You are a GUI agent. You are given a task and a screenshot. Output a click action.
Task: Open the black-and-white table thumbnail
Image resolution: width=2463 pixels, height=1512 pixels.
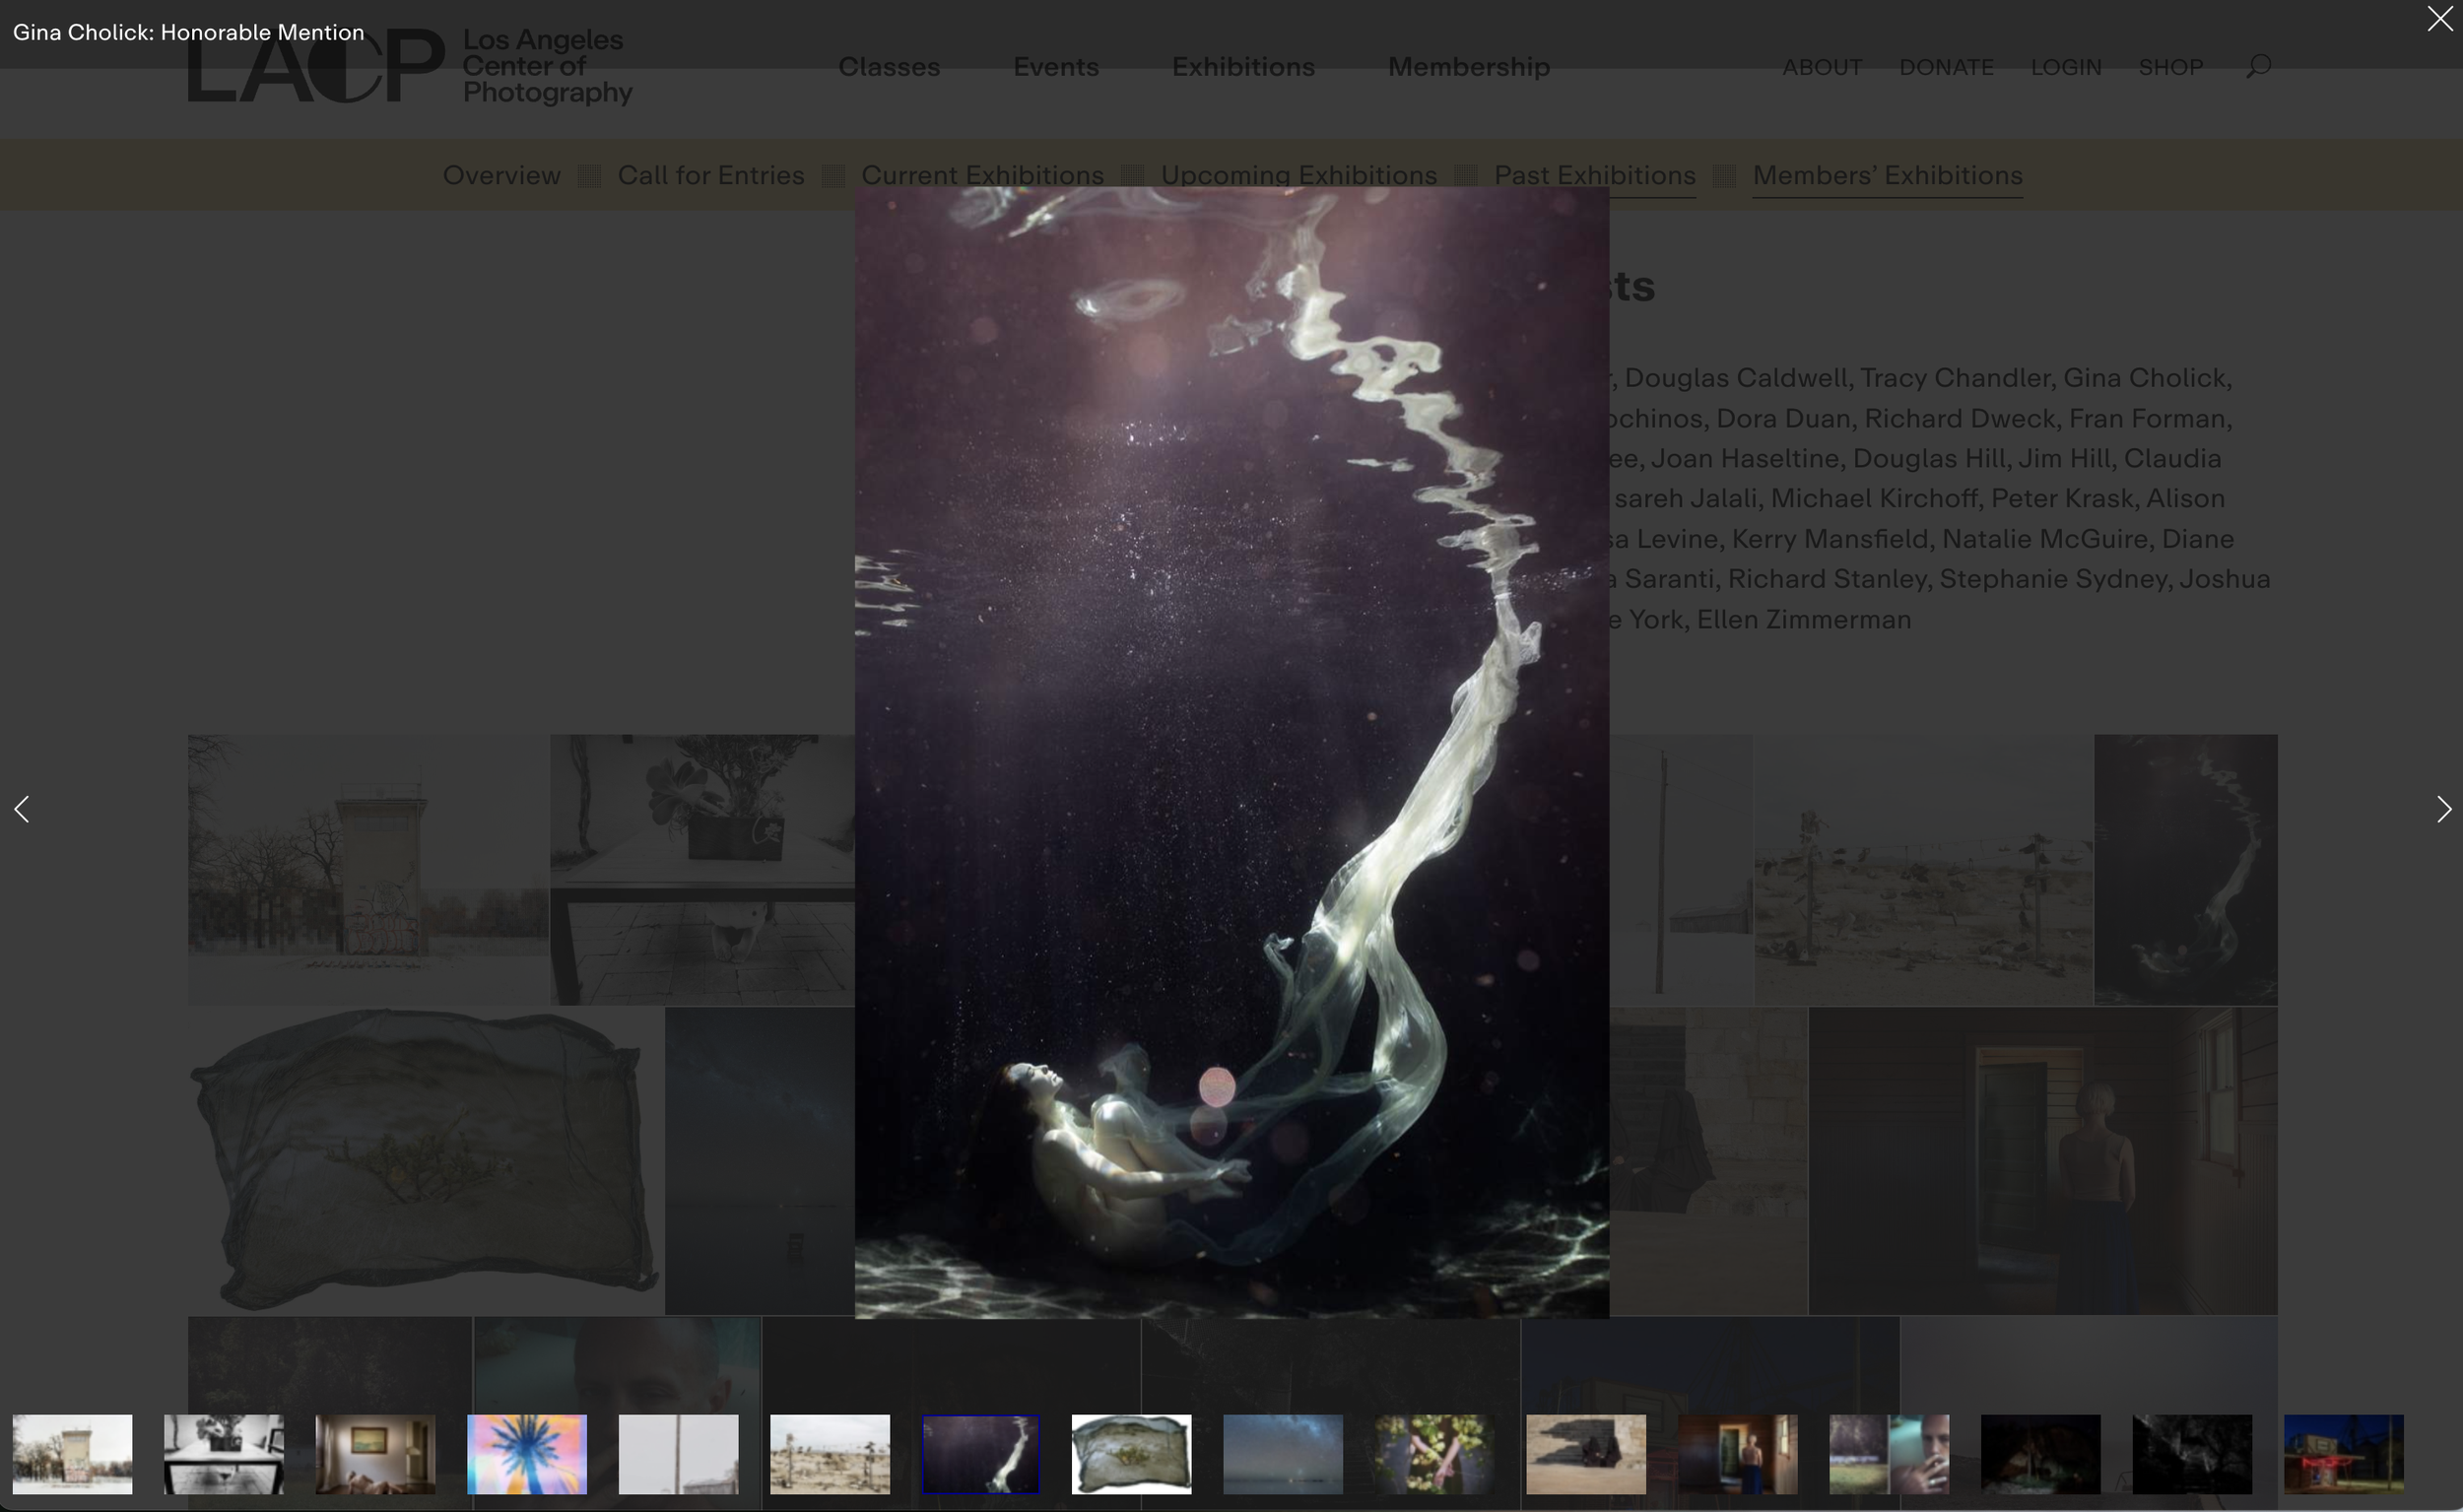tap(224, 1454)
